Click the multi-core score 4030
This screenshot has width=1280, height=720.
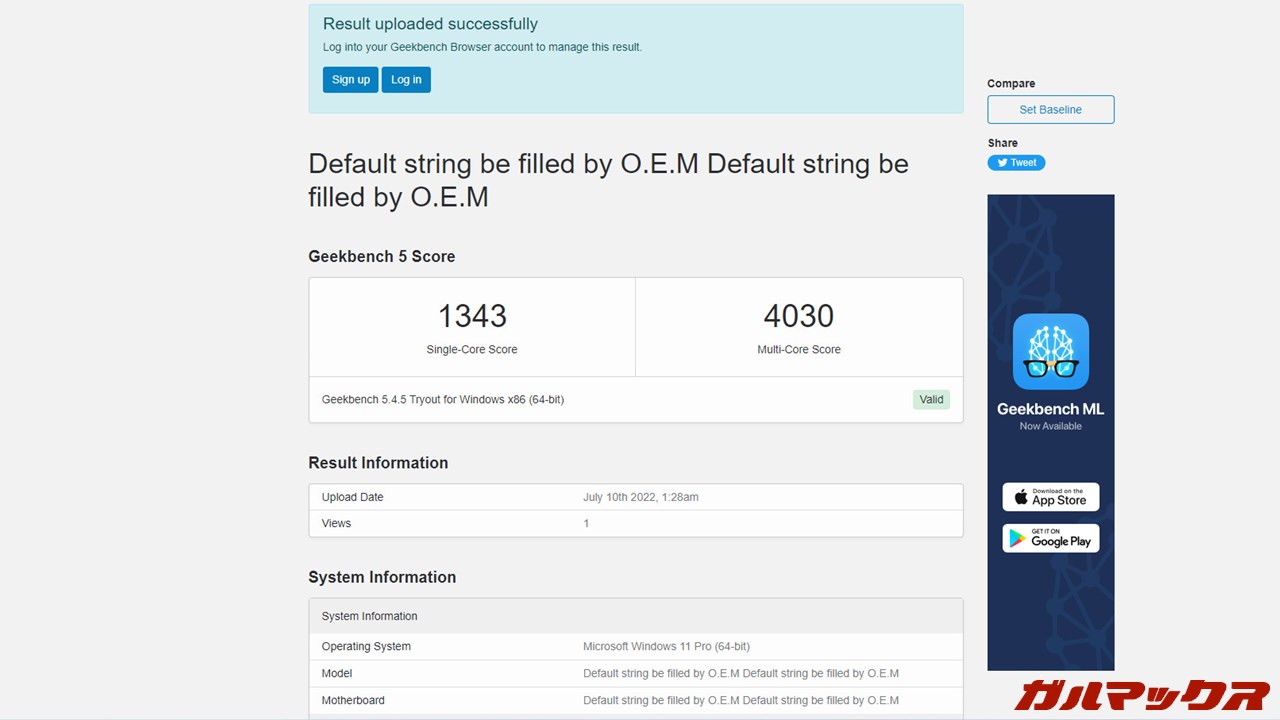pyautogui.click(x=798, y=316)
